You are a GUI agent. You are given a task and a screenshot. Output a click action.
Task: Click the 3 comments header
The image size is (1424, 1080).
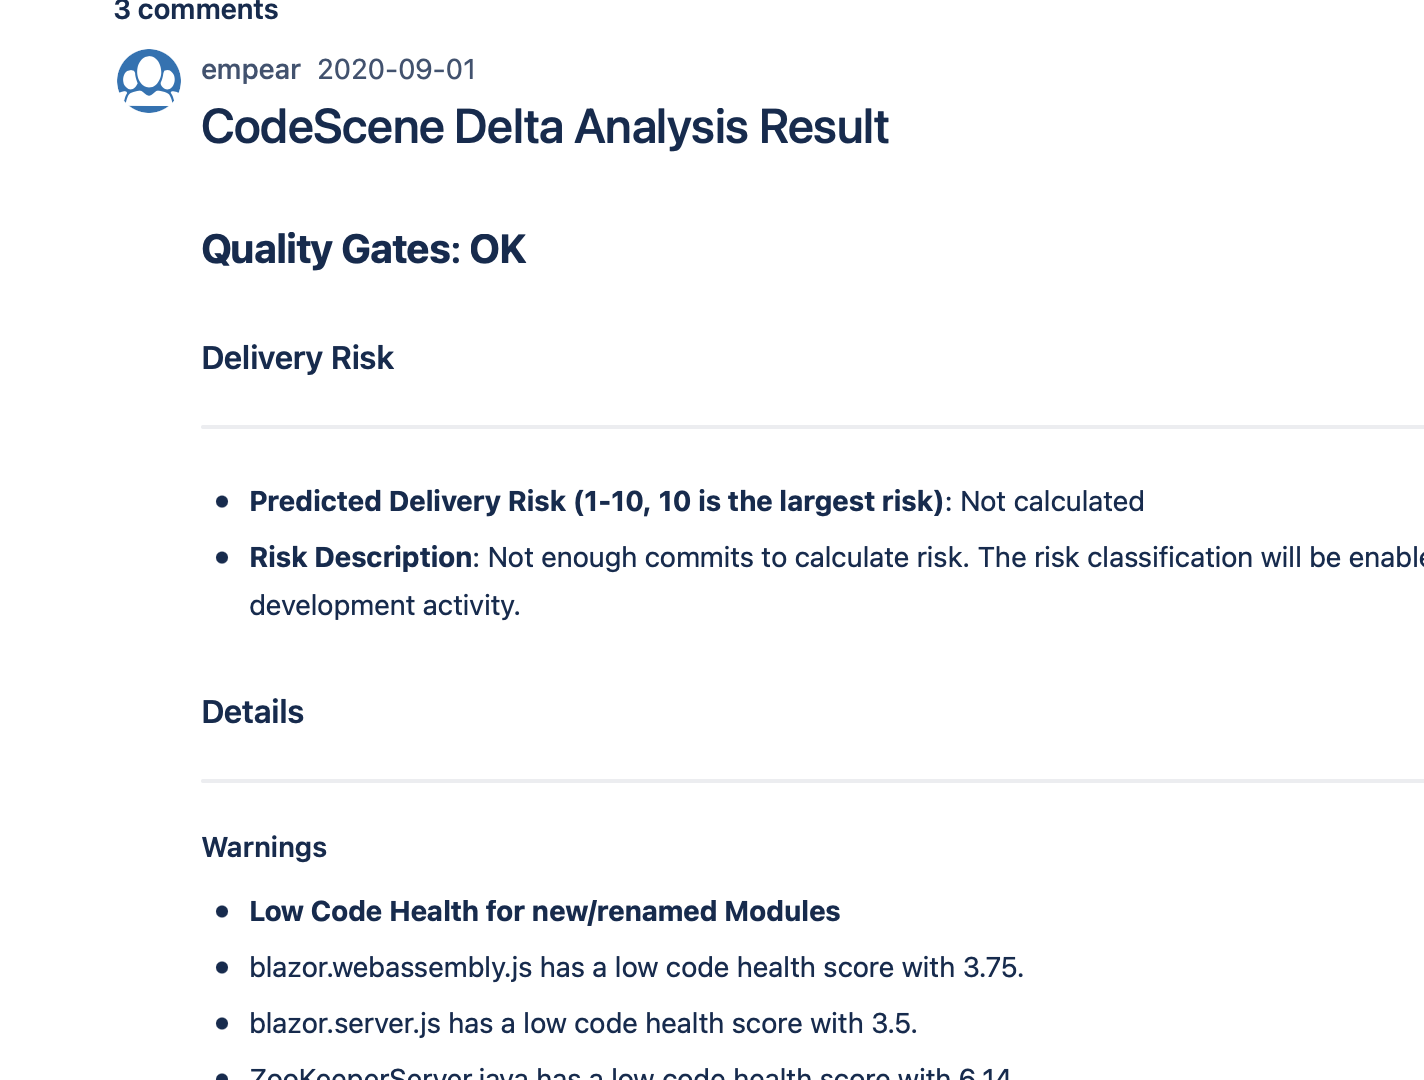pyautogui.click(x=196, y=11)
